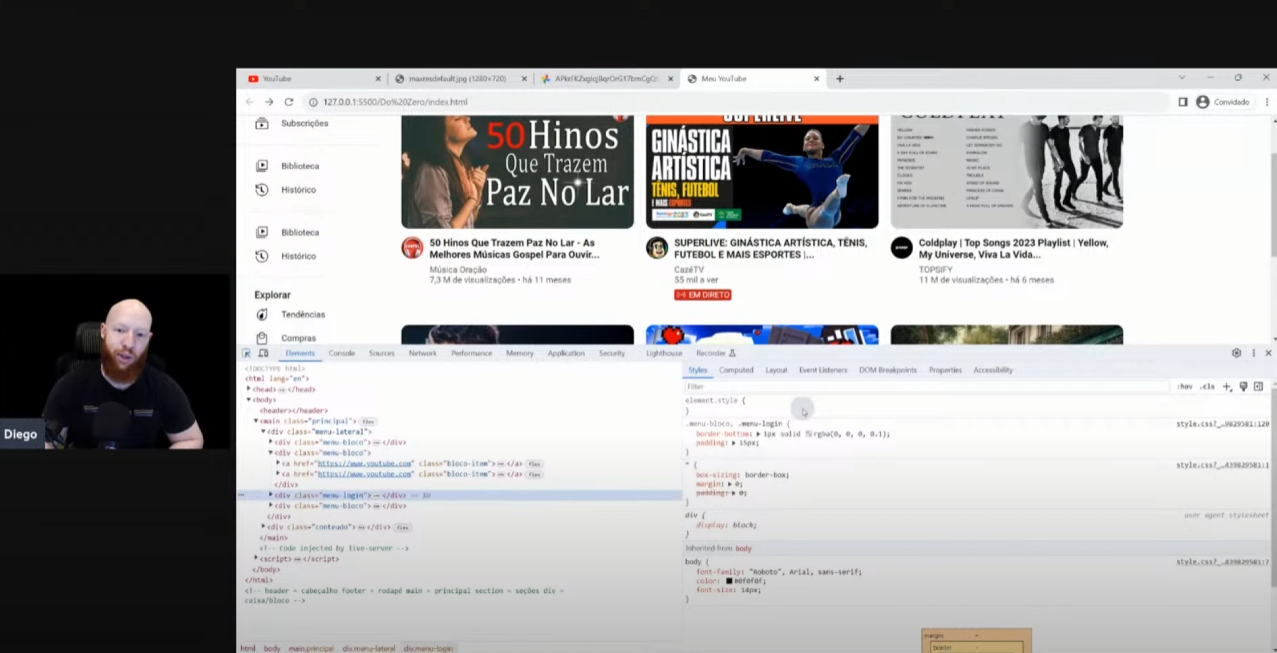
Task: Switch to the Sources panel
Action: (382, 353)
